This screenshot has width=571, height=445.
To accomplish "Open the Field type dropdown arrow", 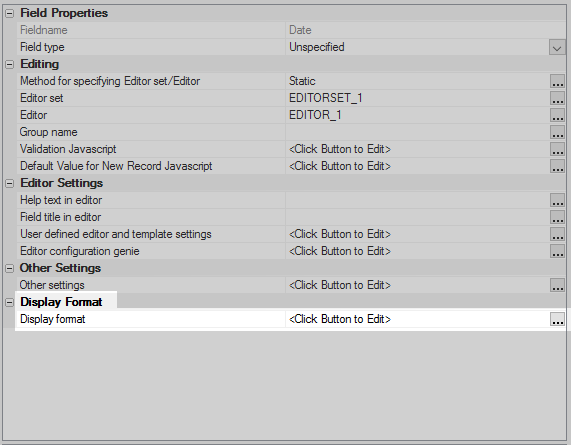I will pyautogui.click(x=557, y=47).
